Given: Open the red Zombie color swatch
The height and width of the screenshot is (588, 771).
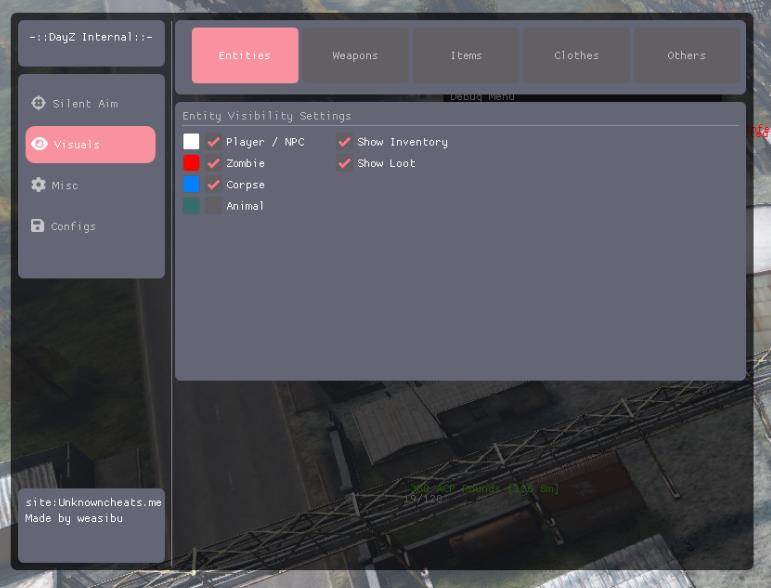Looking at the screenshot, I should (x=191, y=163).
